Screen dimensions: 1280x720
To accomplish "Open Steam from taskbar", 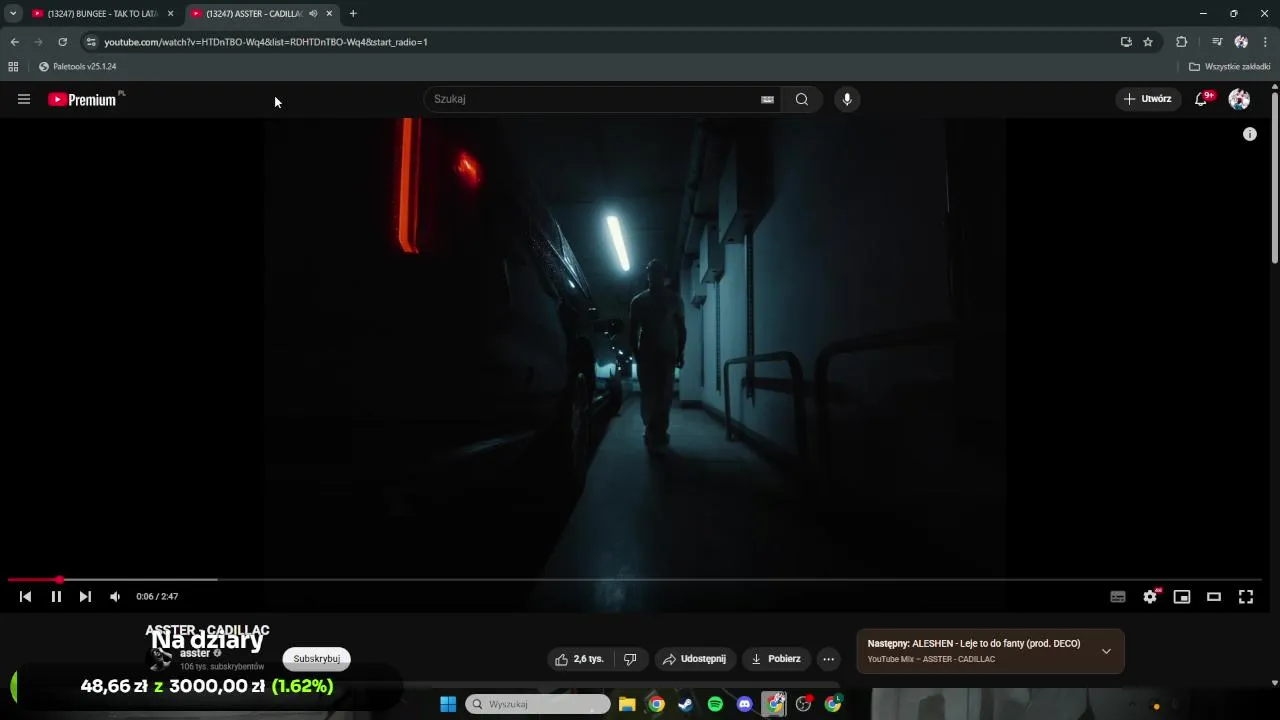I will pyautogui.click(x=686, y=704).
